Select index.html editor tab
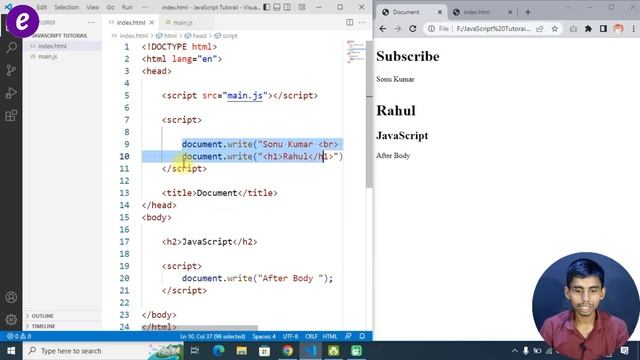This screenshot has height=360, width=640. [x=131, y=22]
